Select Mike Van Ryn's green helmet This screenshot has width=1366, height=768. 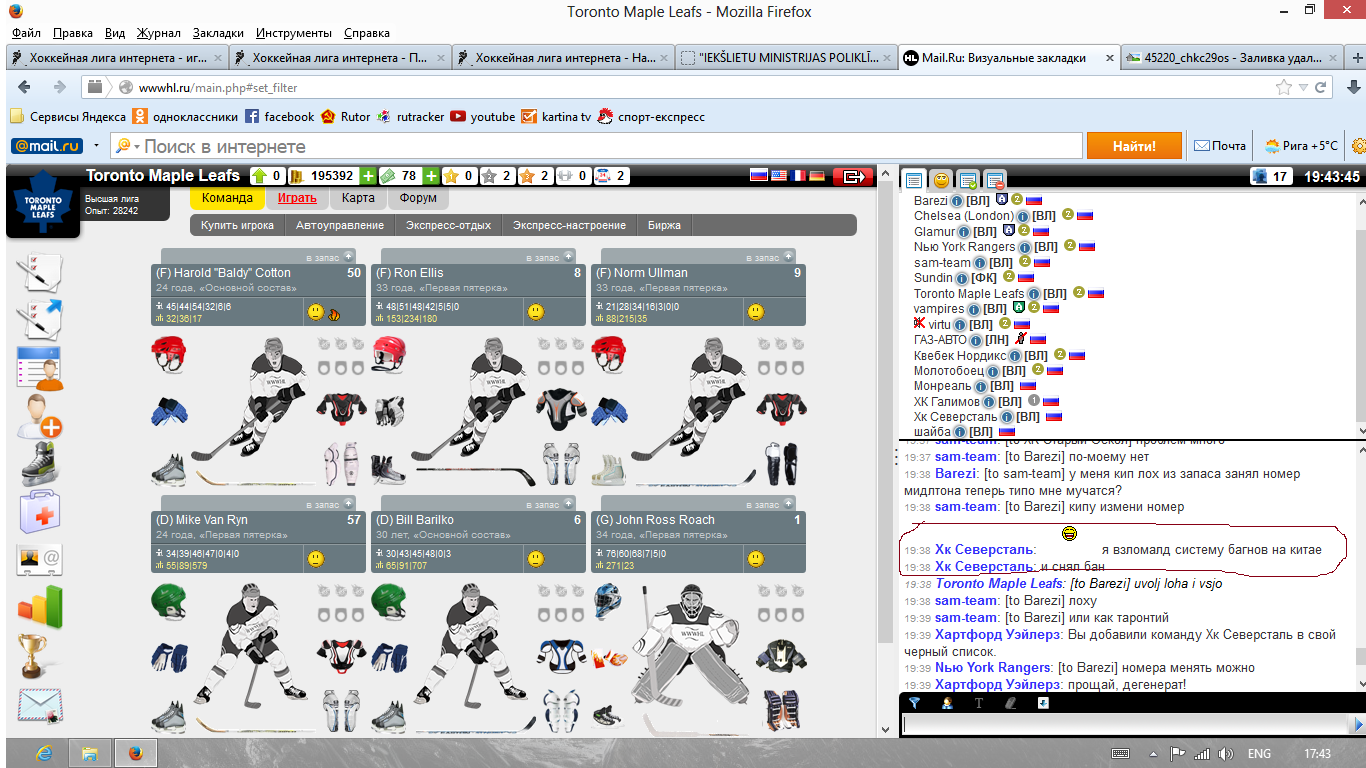[169, 601]
